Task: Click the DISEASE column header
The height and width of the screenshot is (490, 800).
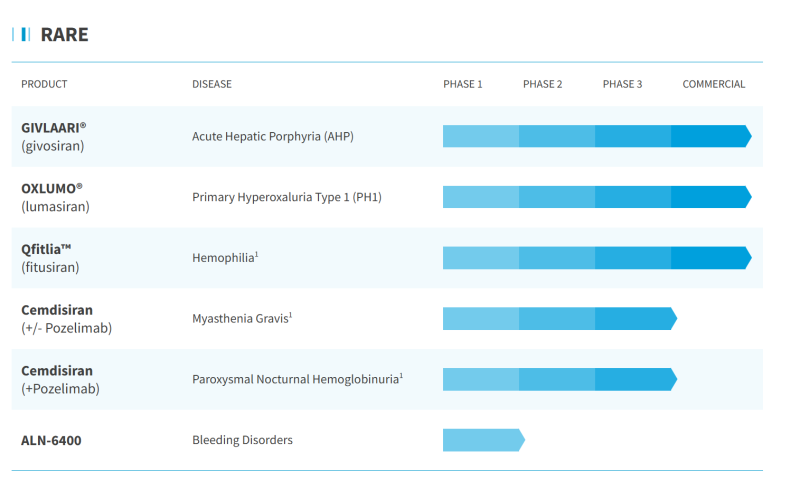Action: coord(211,84)
